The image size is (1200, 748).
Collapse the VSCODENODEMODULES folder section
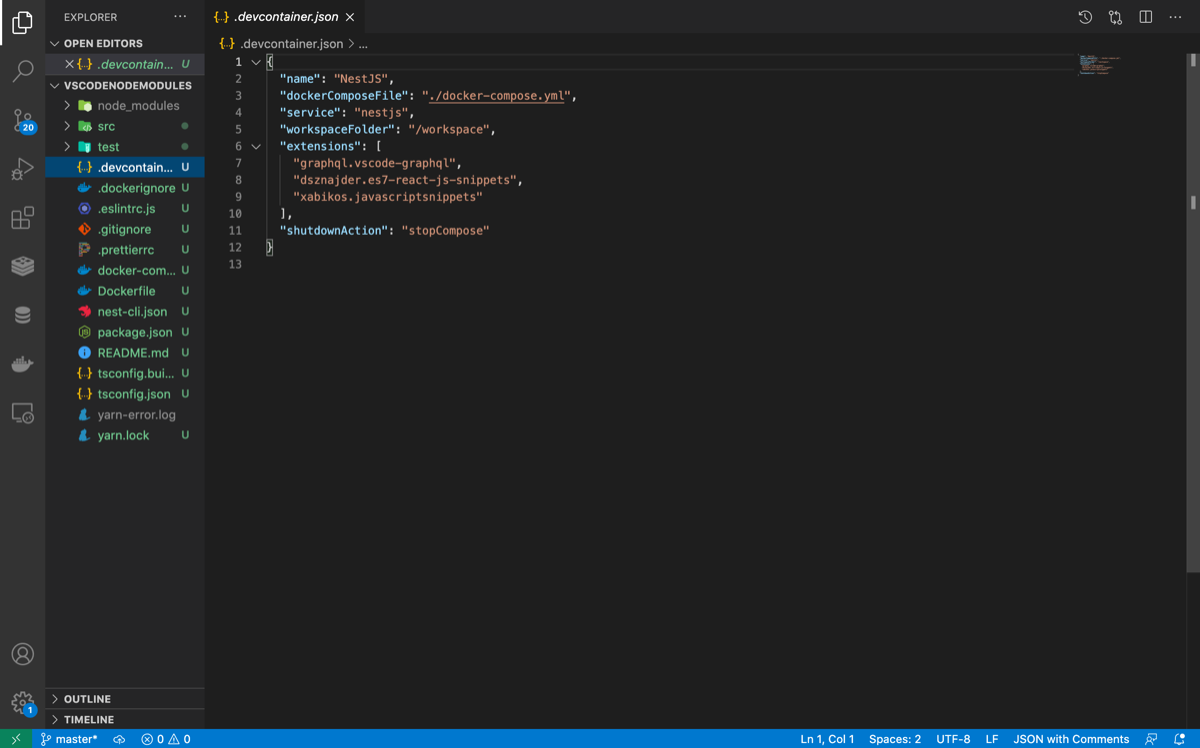point(125,85)
